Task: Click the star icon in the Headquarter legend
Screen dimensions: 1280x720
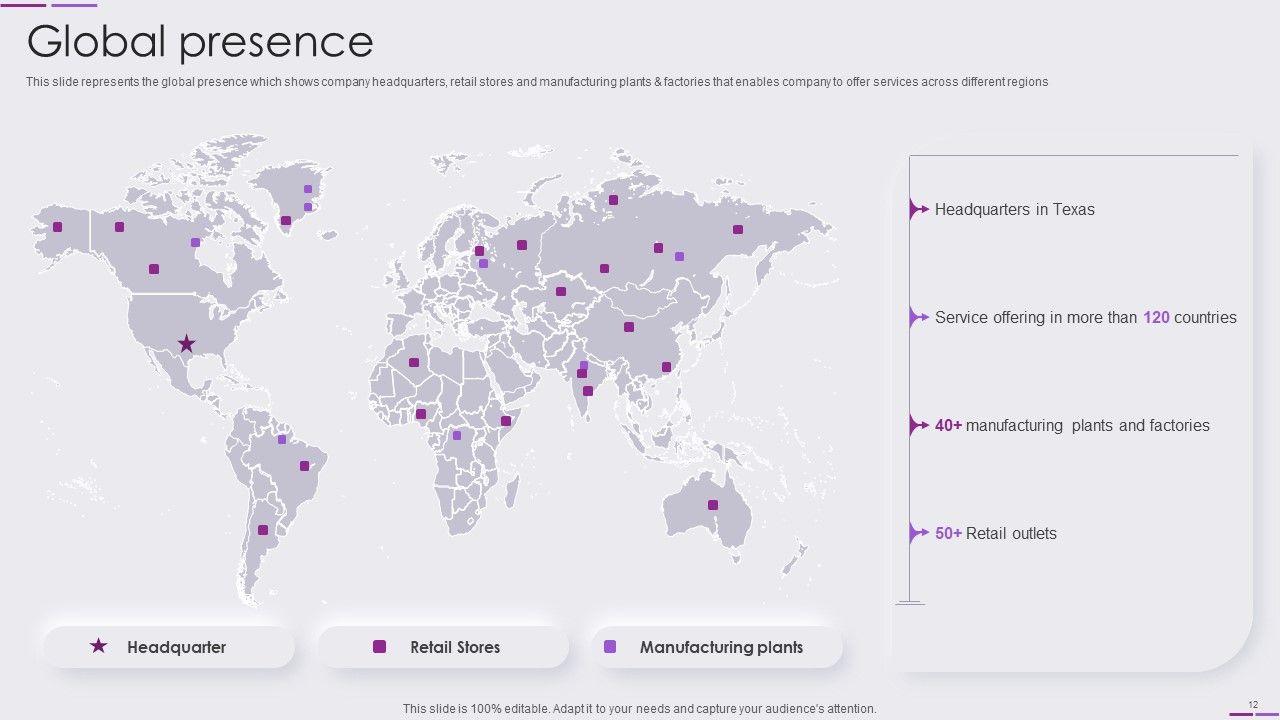Action: tap(98, 647)
